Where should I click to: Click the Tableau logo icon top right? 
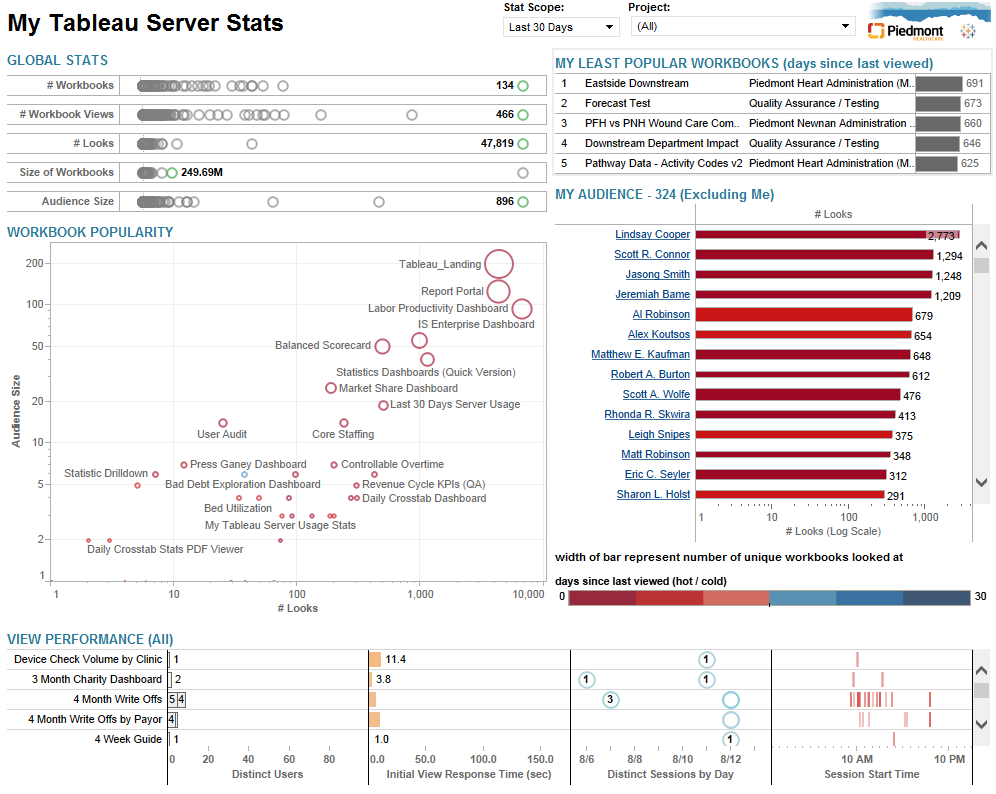(967, 31)
